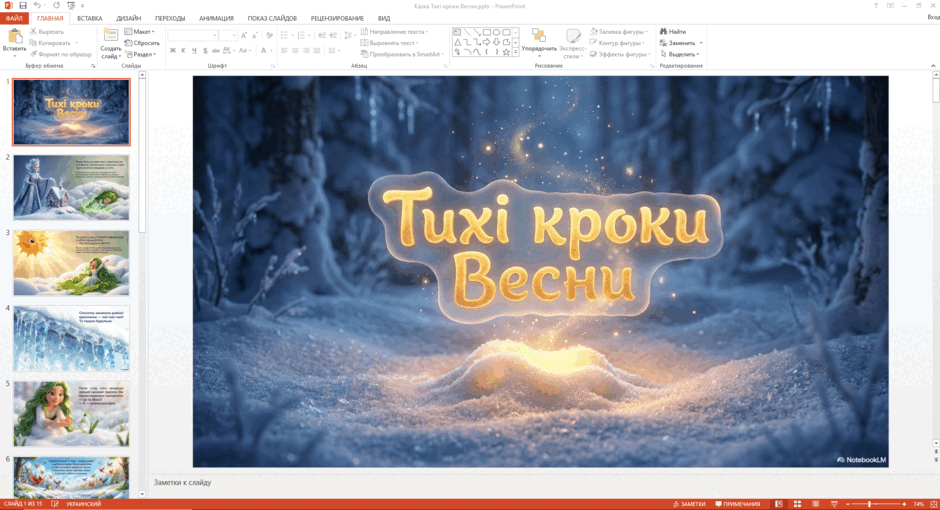Select the right arrow shape in the gallery

[487, 42]
